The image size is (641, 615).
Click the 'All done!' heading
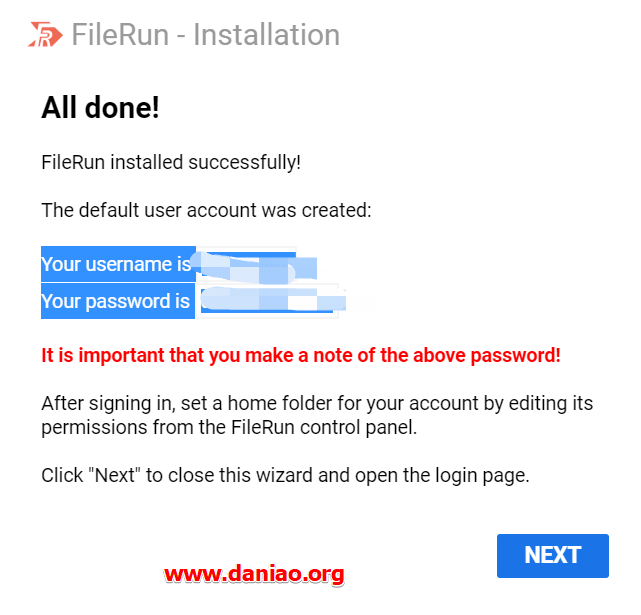100,108
